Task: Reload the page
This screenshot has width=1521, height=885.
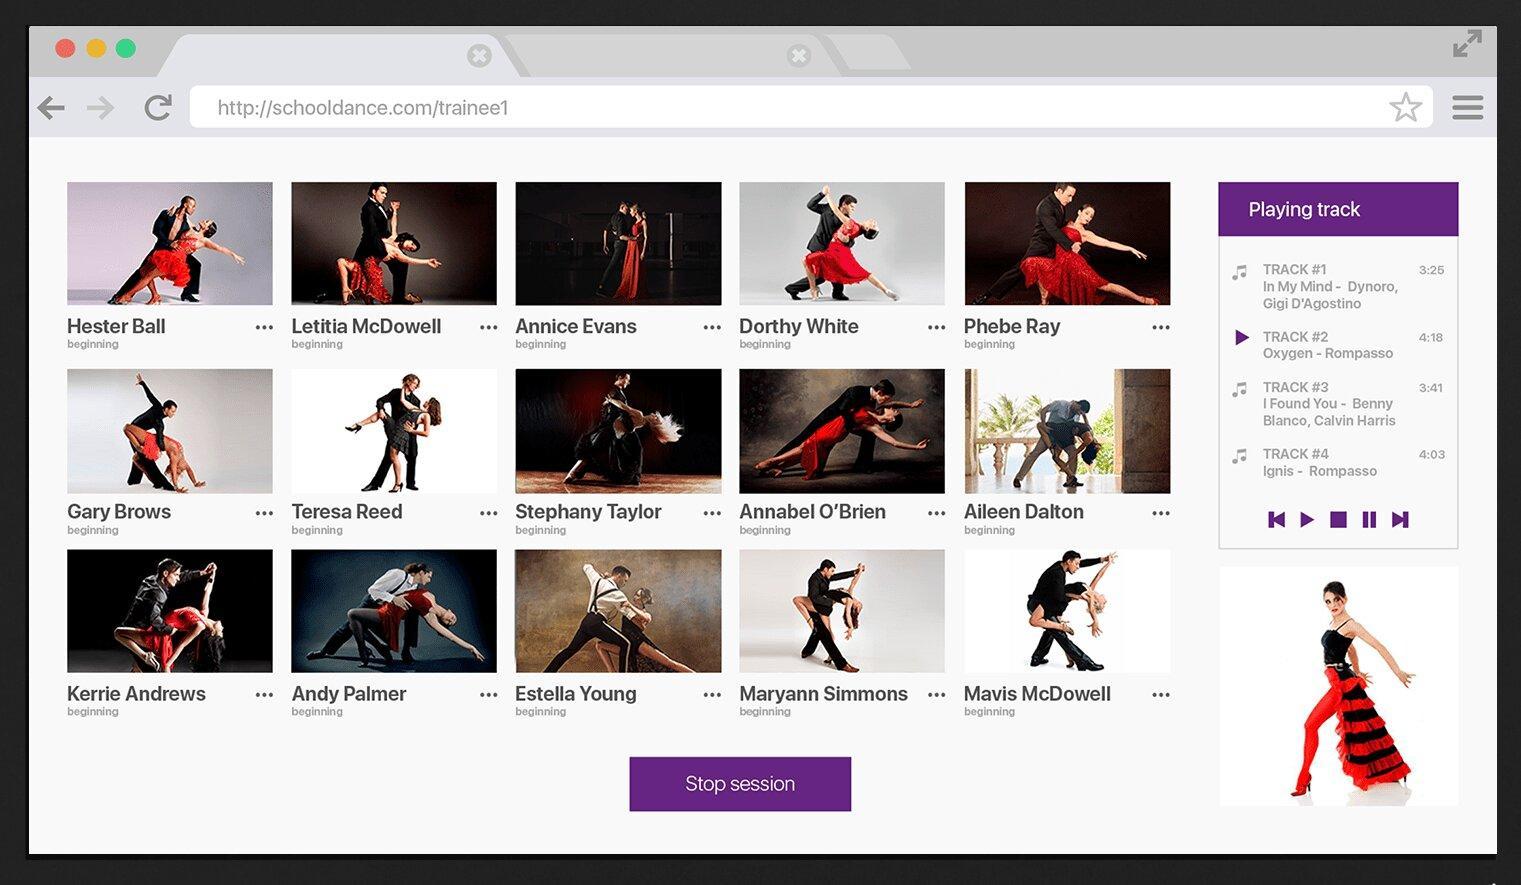Action: 158,107
